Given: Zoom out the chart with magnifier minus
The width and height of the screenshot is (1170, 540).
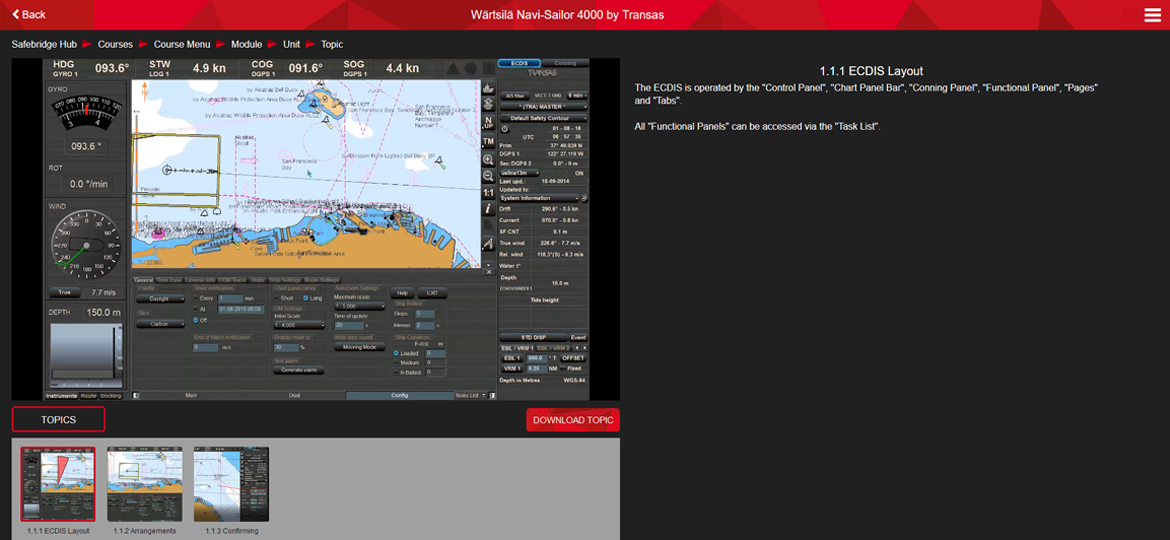Looking at the screenshot, I should (489, 176).
